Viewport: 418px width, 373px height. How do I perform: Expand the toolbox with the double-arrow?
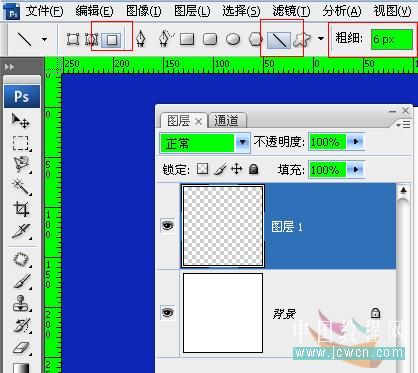pyautogui.click(x=9, y=67)
